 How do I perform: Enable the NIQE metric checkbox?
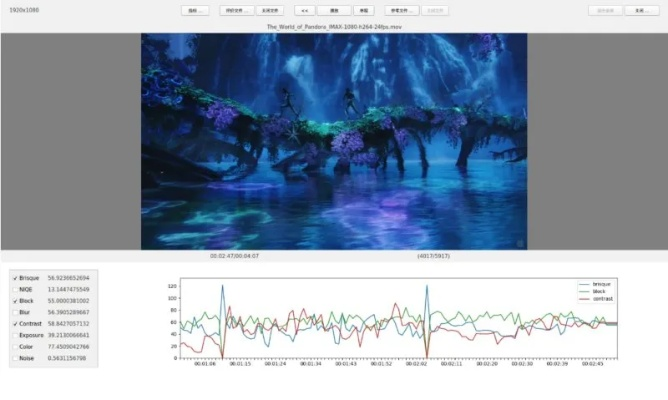(14, 289)
